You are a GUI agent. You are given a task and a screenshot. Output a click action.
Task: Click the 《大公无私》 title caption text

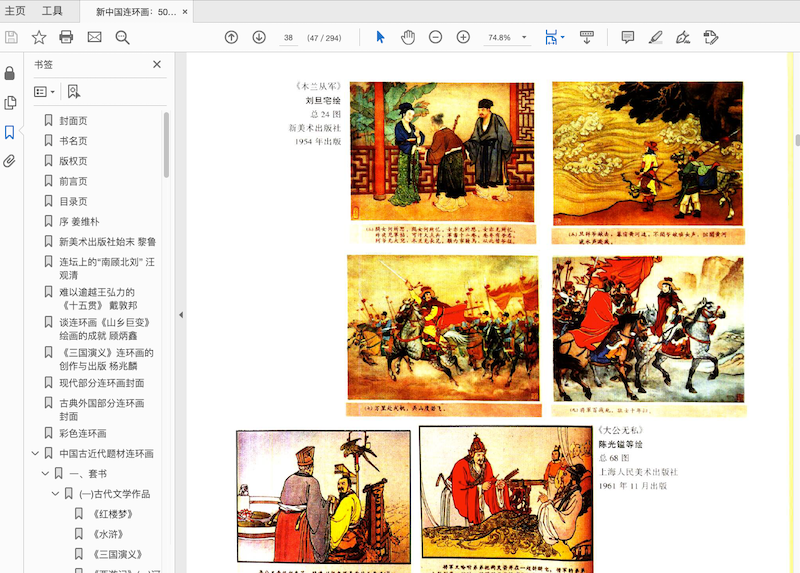[x=620, y=430]
